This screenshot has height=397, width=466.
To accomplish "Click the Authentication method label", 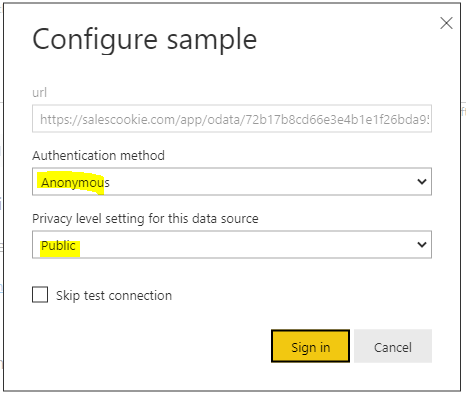I will [98, 156].
